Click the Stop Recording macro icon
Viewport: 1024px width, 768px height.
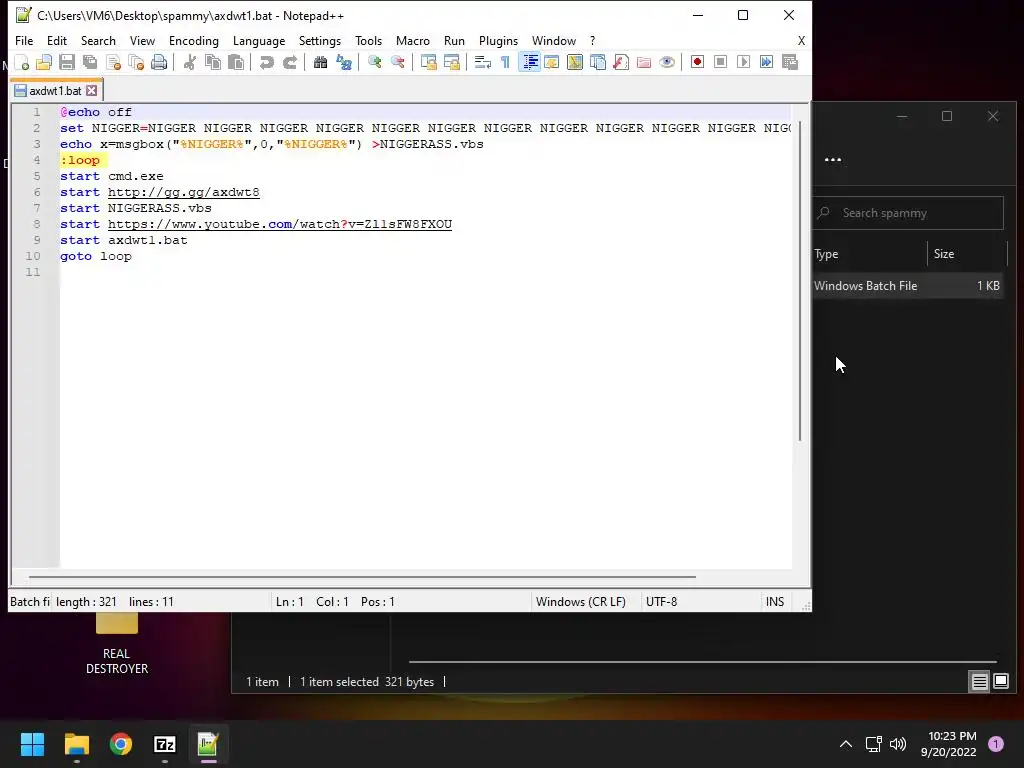720,62
